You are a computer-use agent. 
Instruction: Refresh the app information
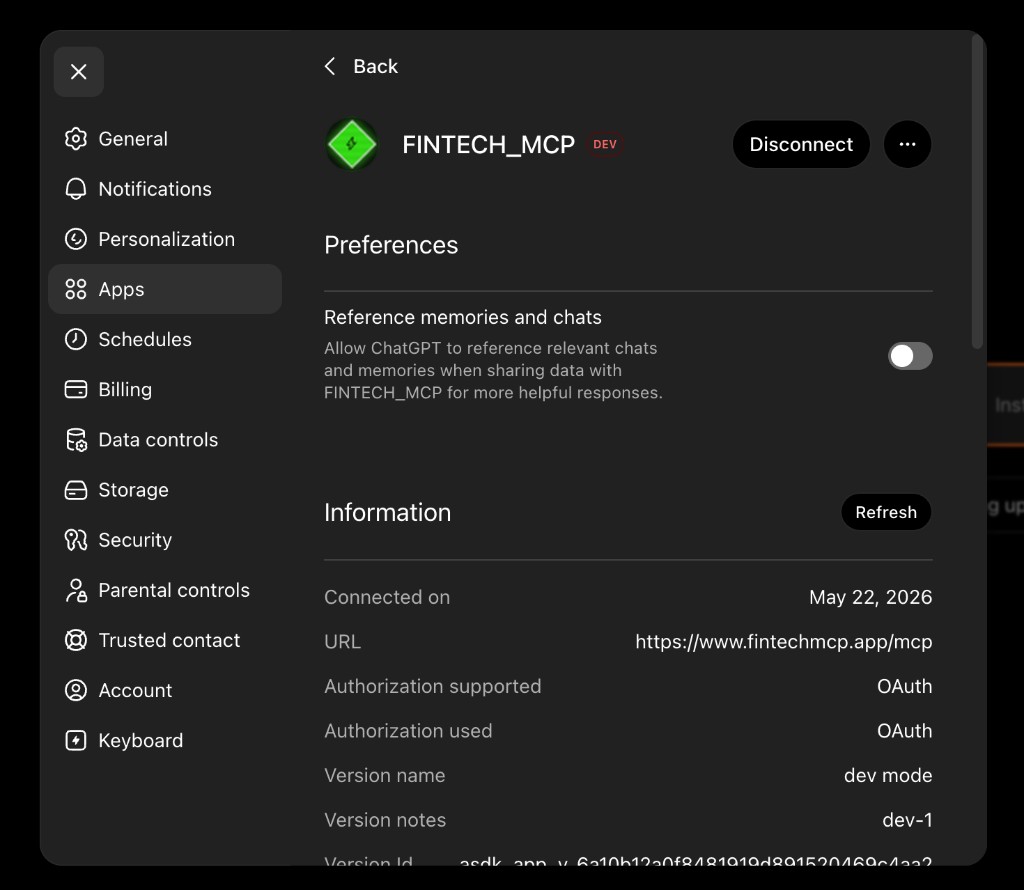[886, 512]
